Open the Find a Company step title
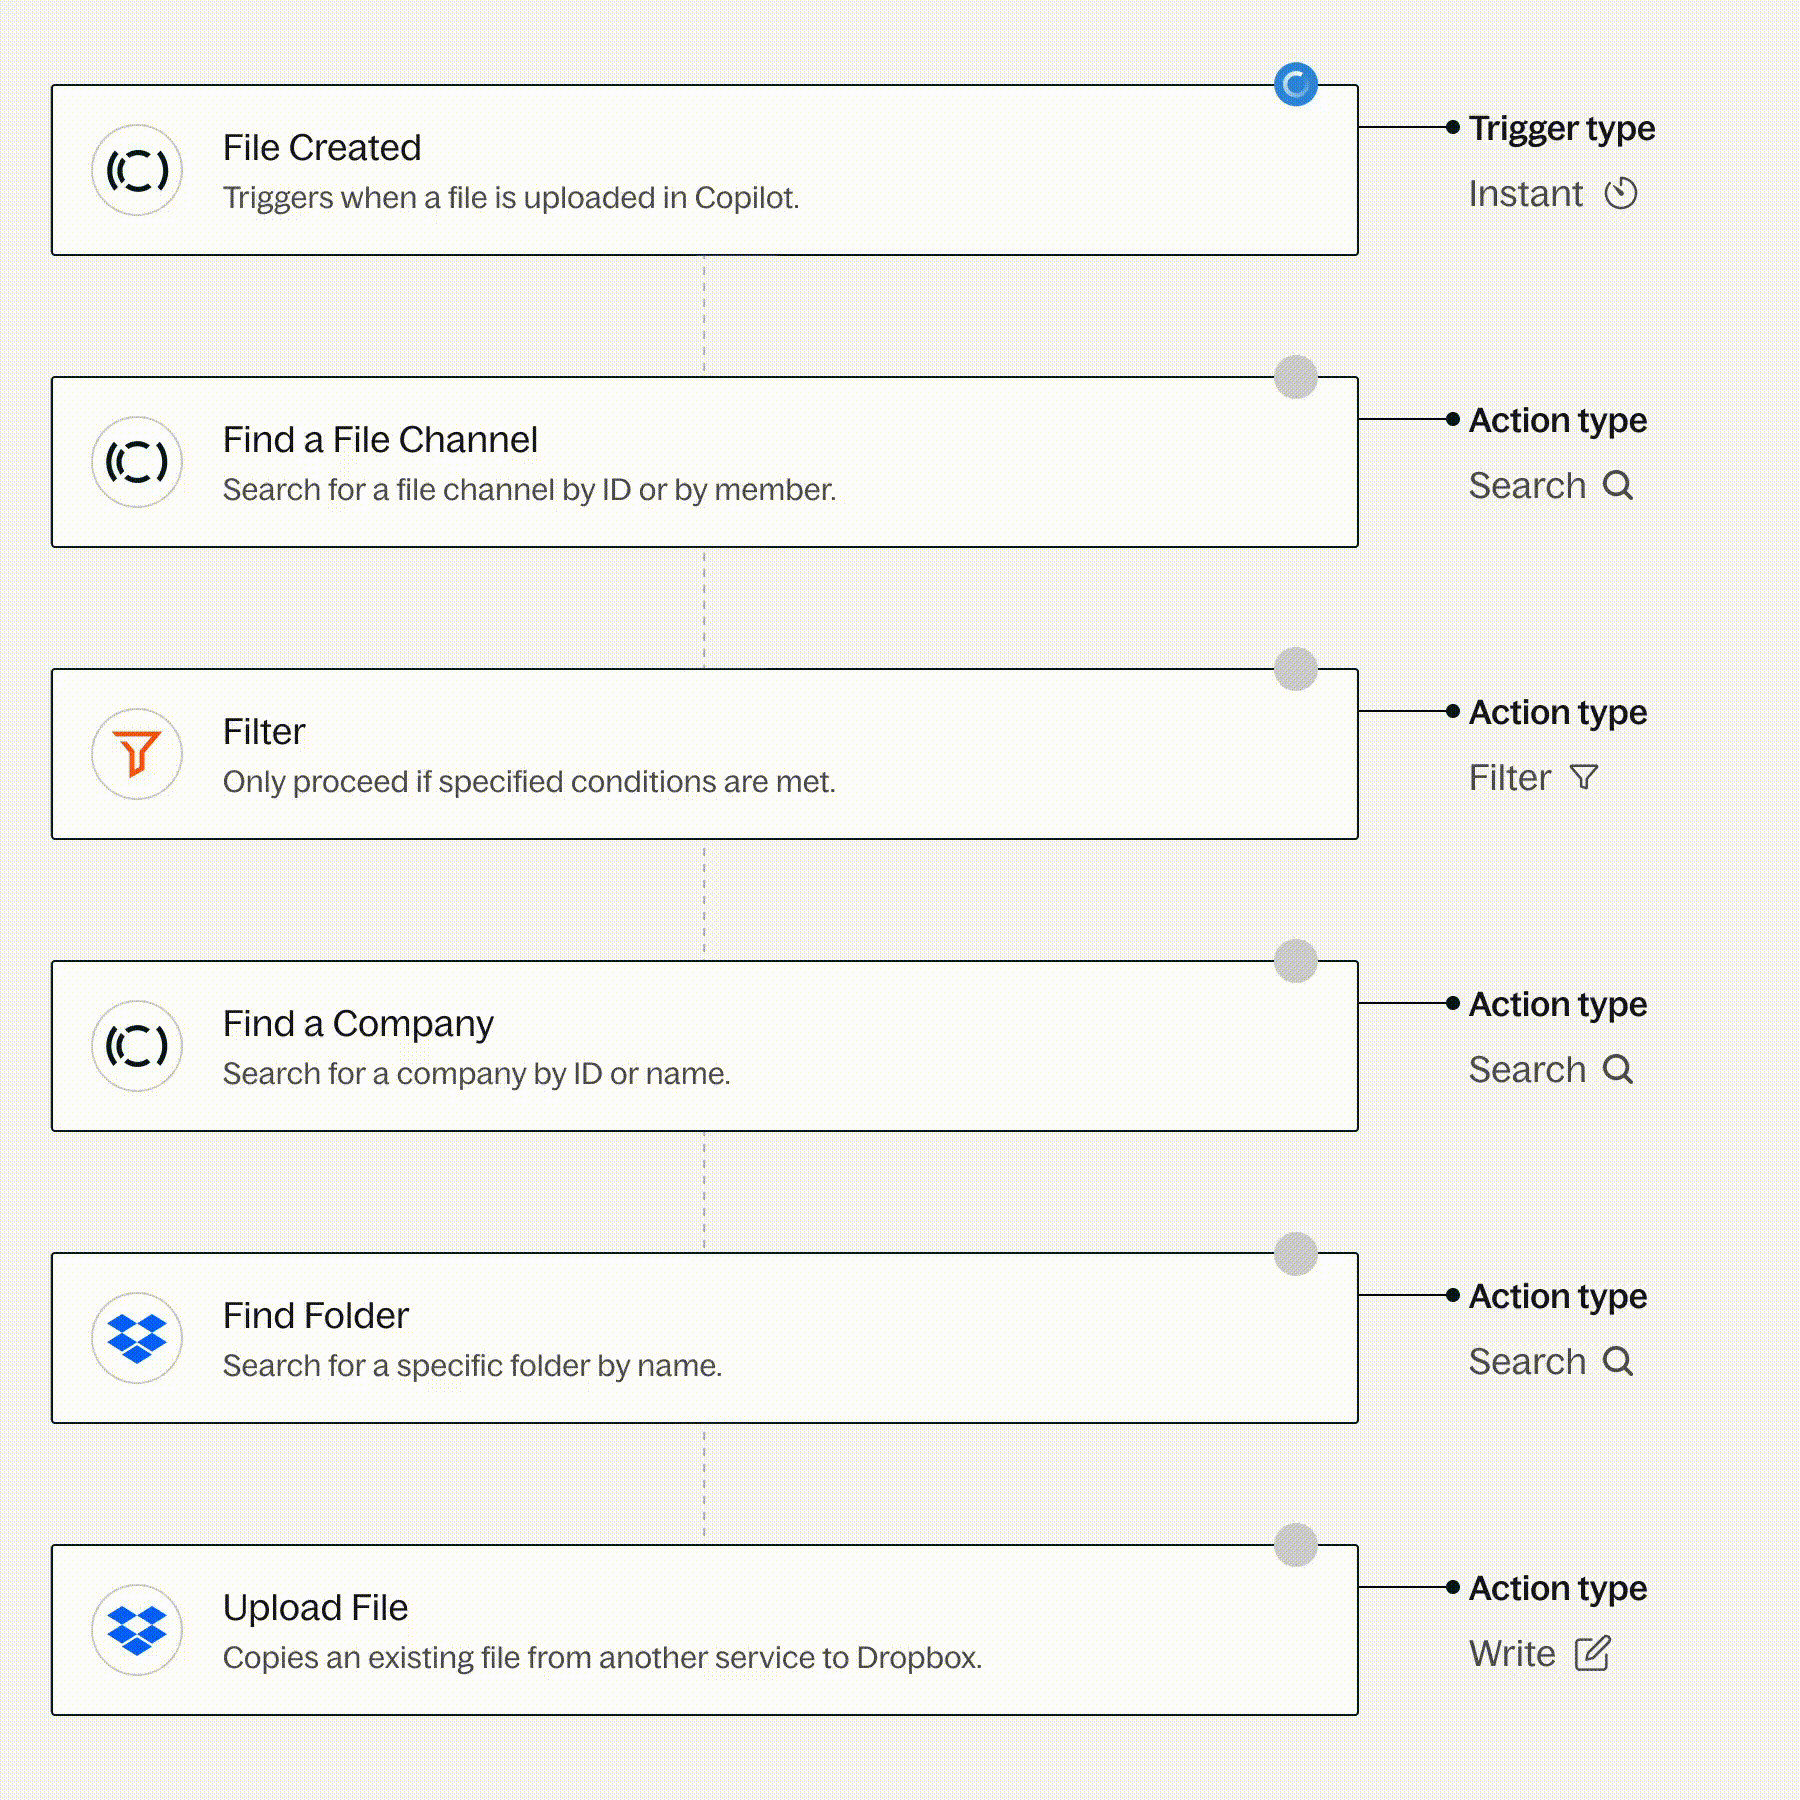 [358, 1024]
